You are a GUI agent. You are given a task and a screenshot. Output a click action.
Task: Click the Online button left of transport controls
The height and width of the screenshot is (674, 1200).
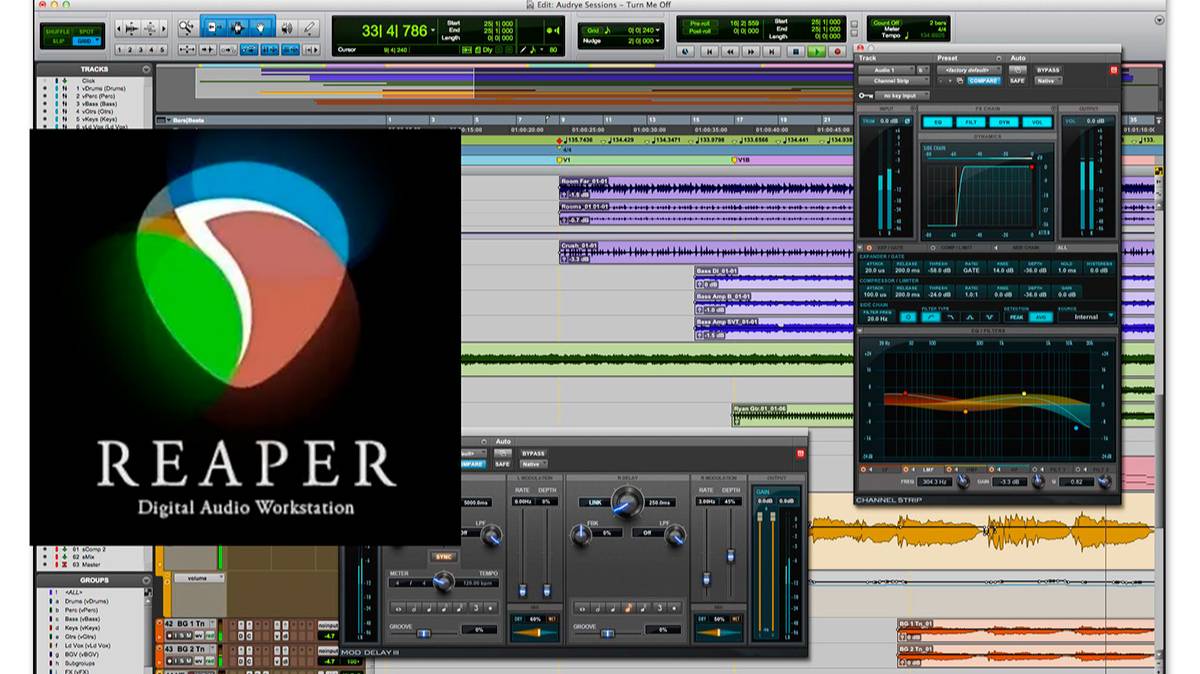tap(685, 51)
